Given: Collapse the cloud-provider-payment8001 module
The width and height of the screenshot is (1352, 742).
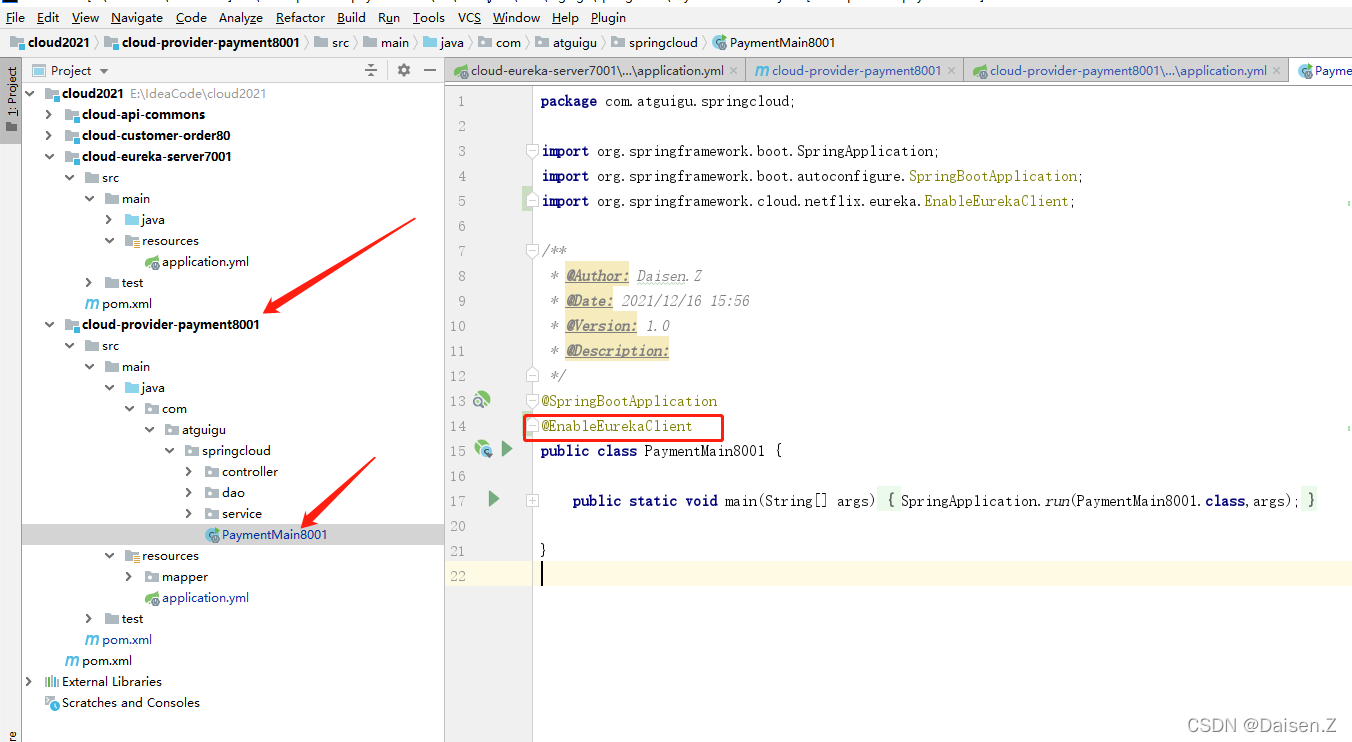Looking at the screenshot, I should tap(50, 325).
